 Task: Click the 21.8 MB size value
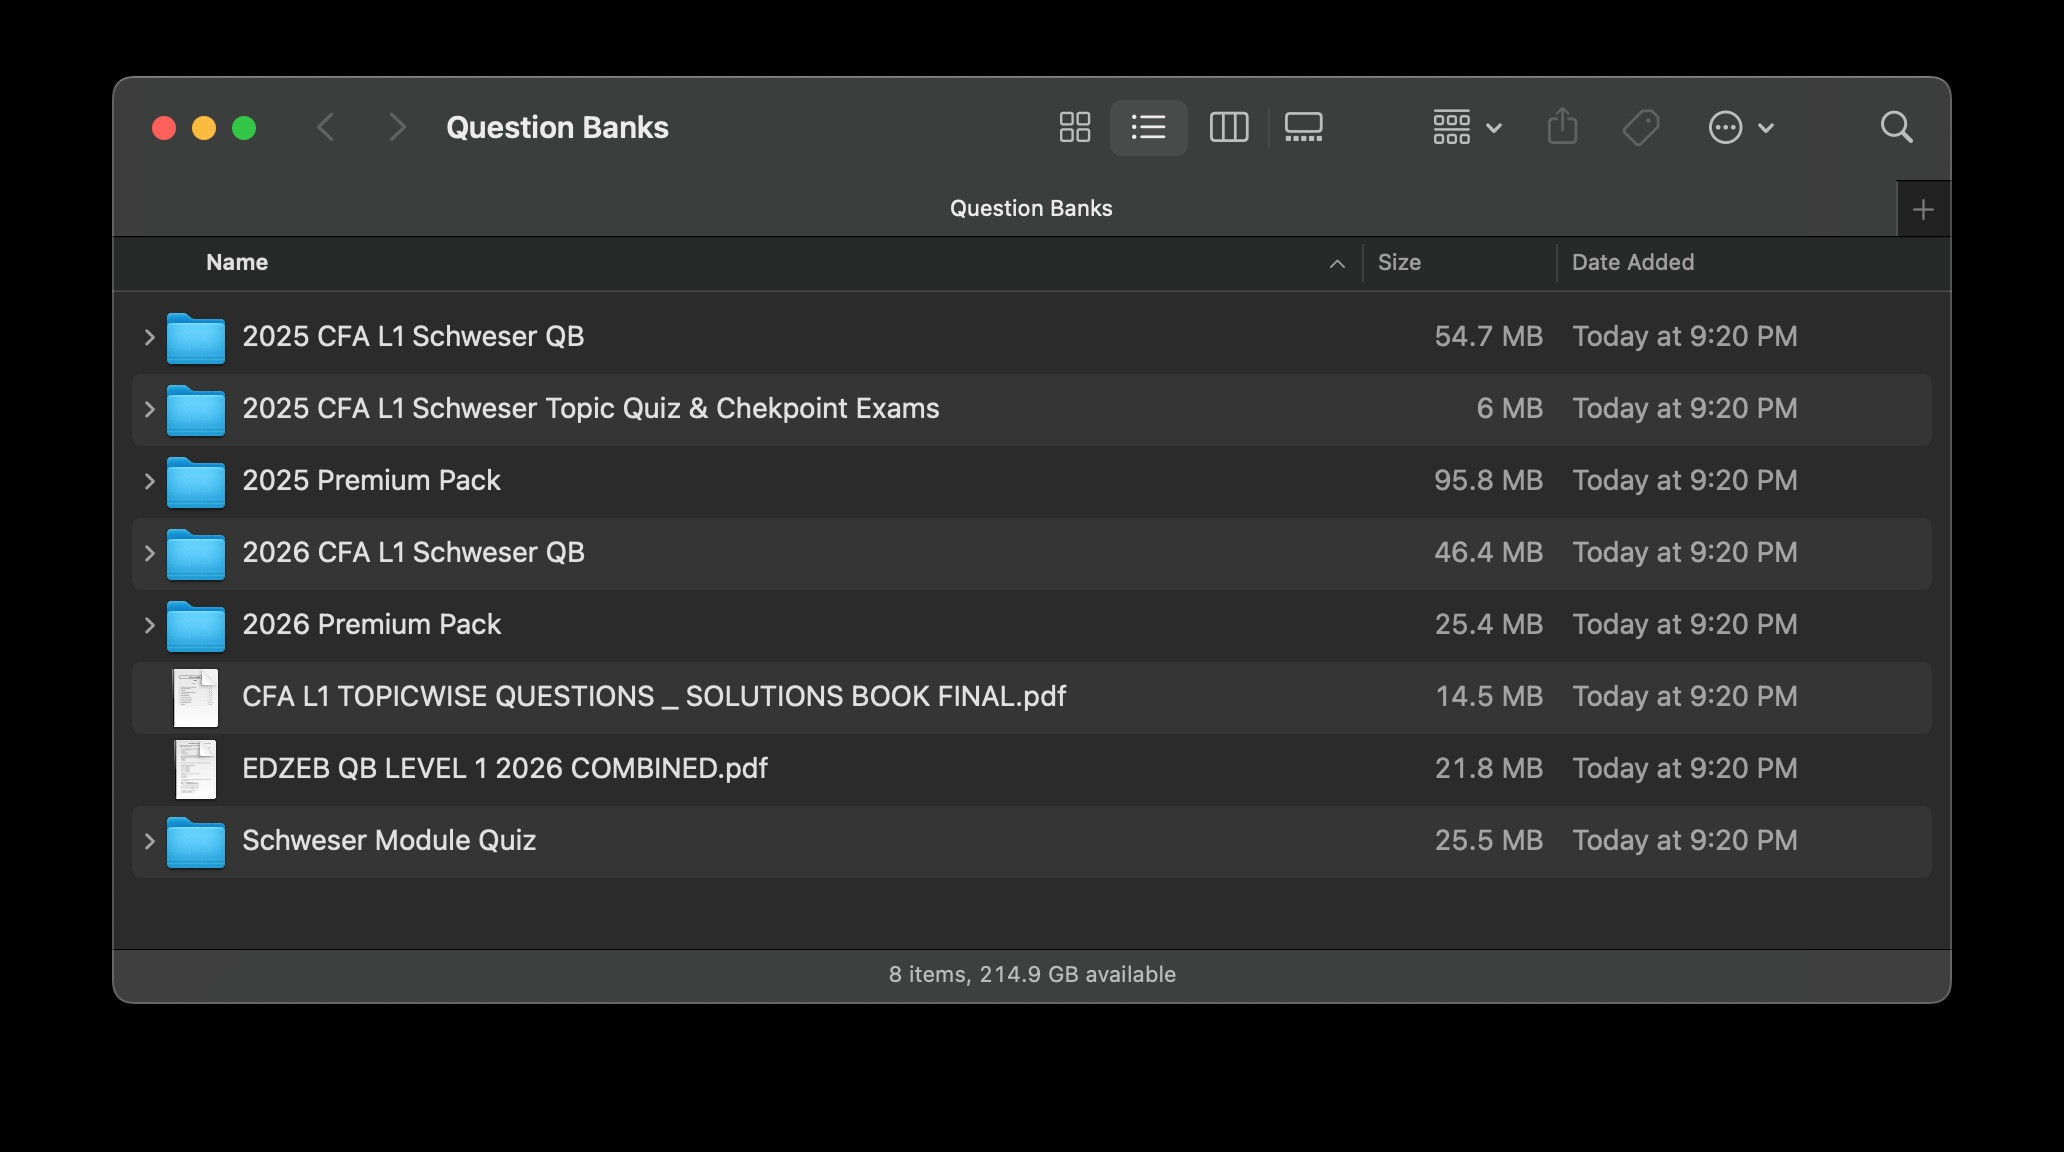tap(1489, 768)
